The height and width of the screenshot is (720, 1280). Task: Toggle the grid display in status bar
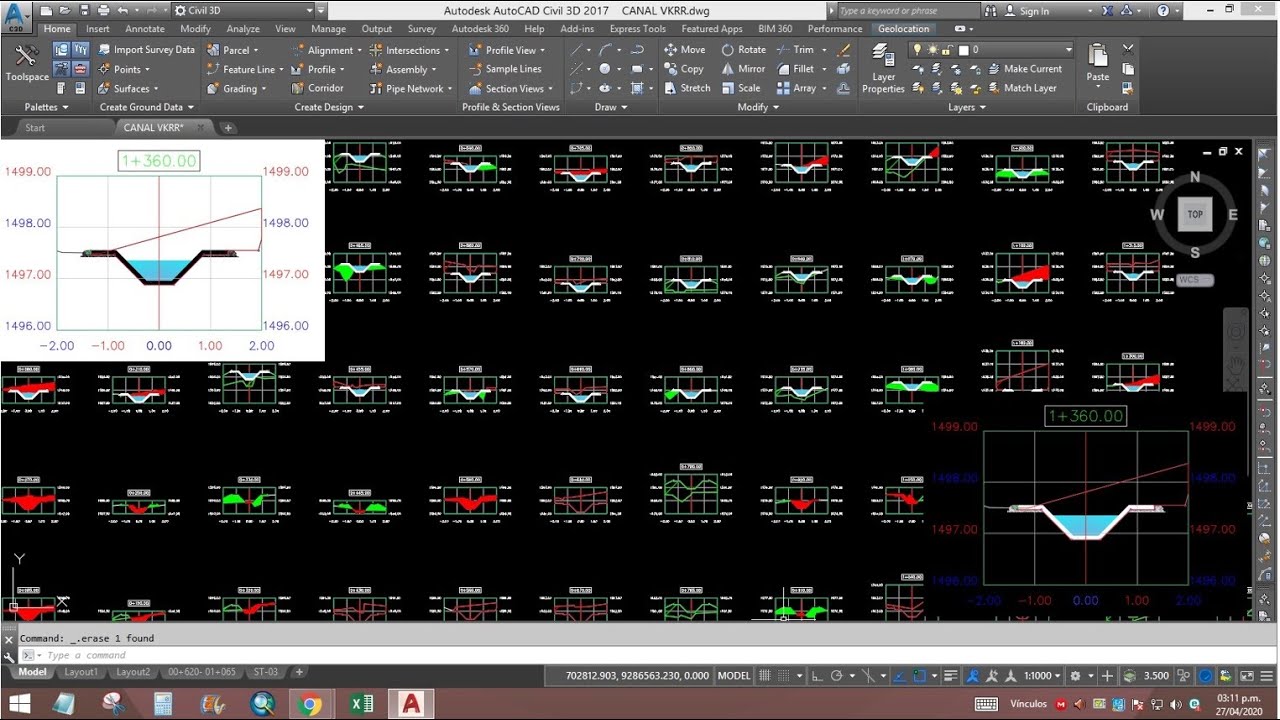pos(767,676)
